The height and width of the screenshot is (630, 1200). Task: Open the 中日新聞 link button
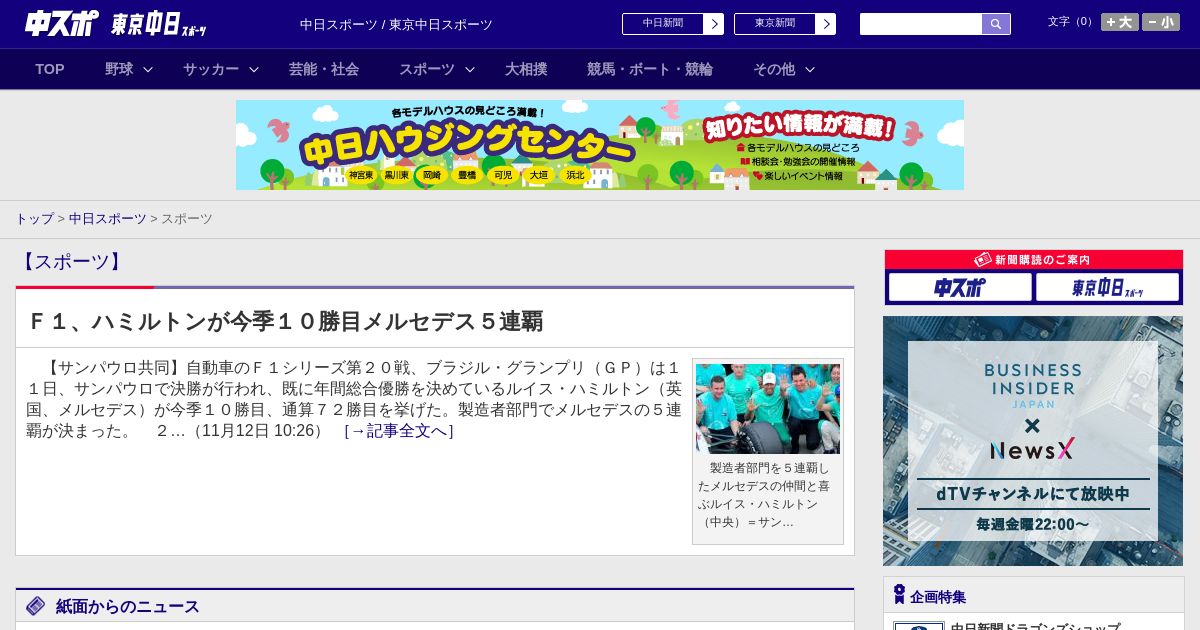(663, 24)
